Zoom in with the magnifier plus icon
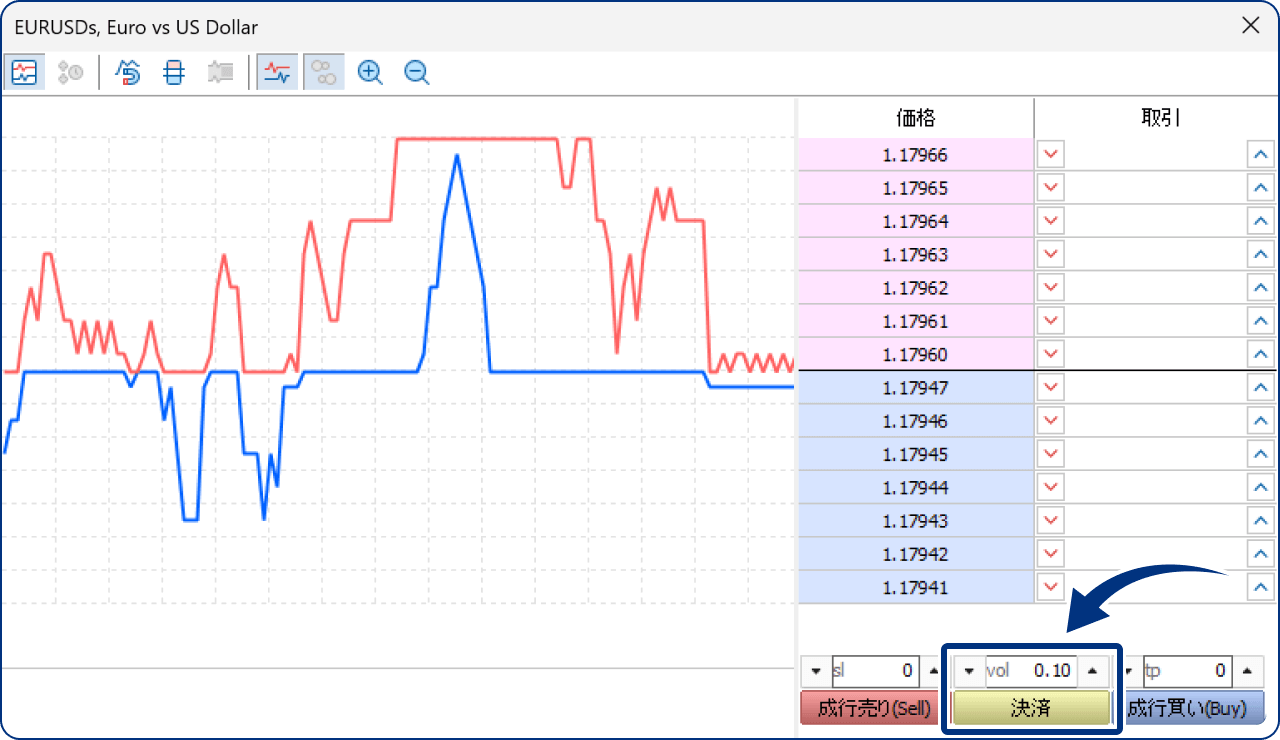Image resolution: width=1280 pixels, height=740 pixels. pyautogui.click(x=370, y=72)
